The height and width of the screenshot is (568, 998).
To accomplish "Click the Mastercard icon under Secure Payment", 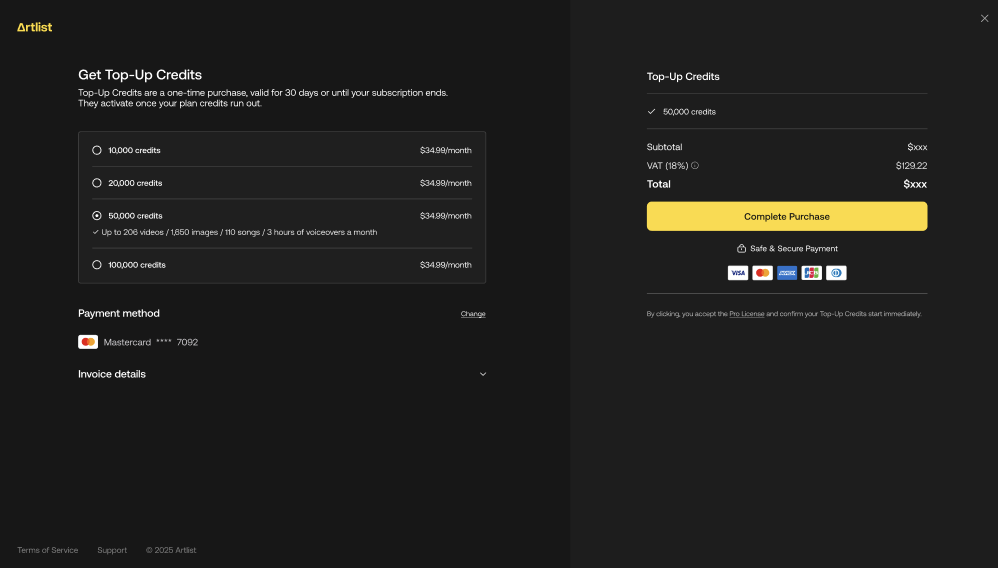I will (x=763, y=273).
